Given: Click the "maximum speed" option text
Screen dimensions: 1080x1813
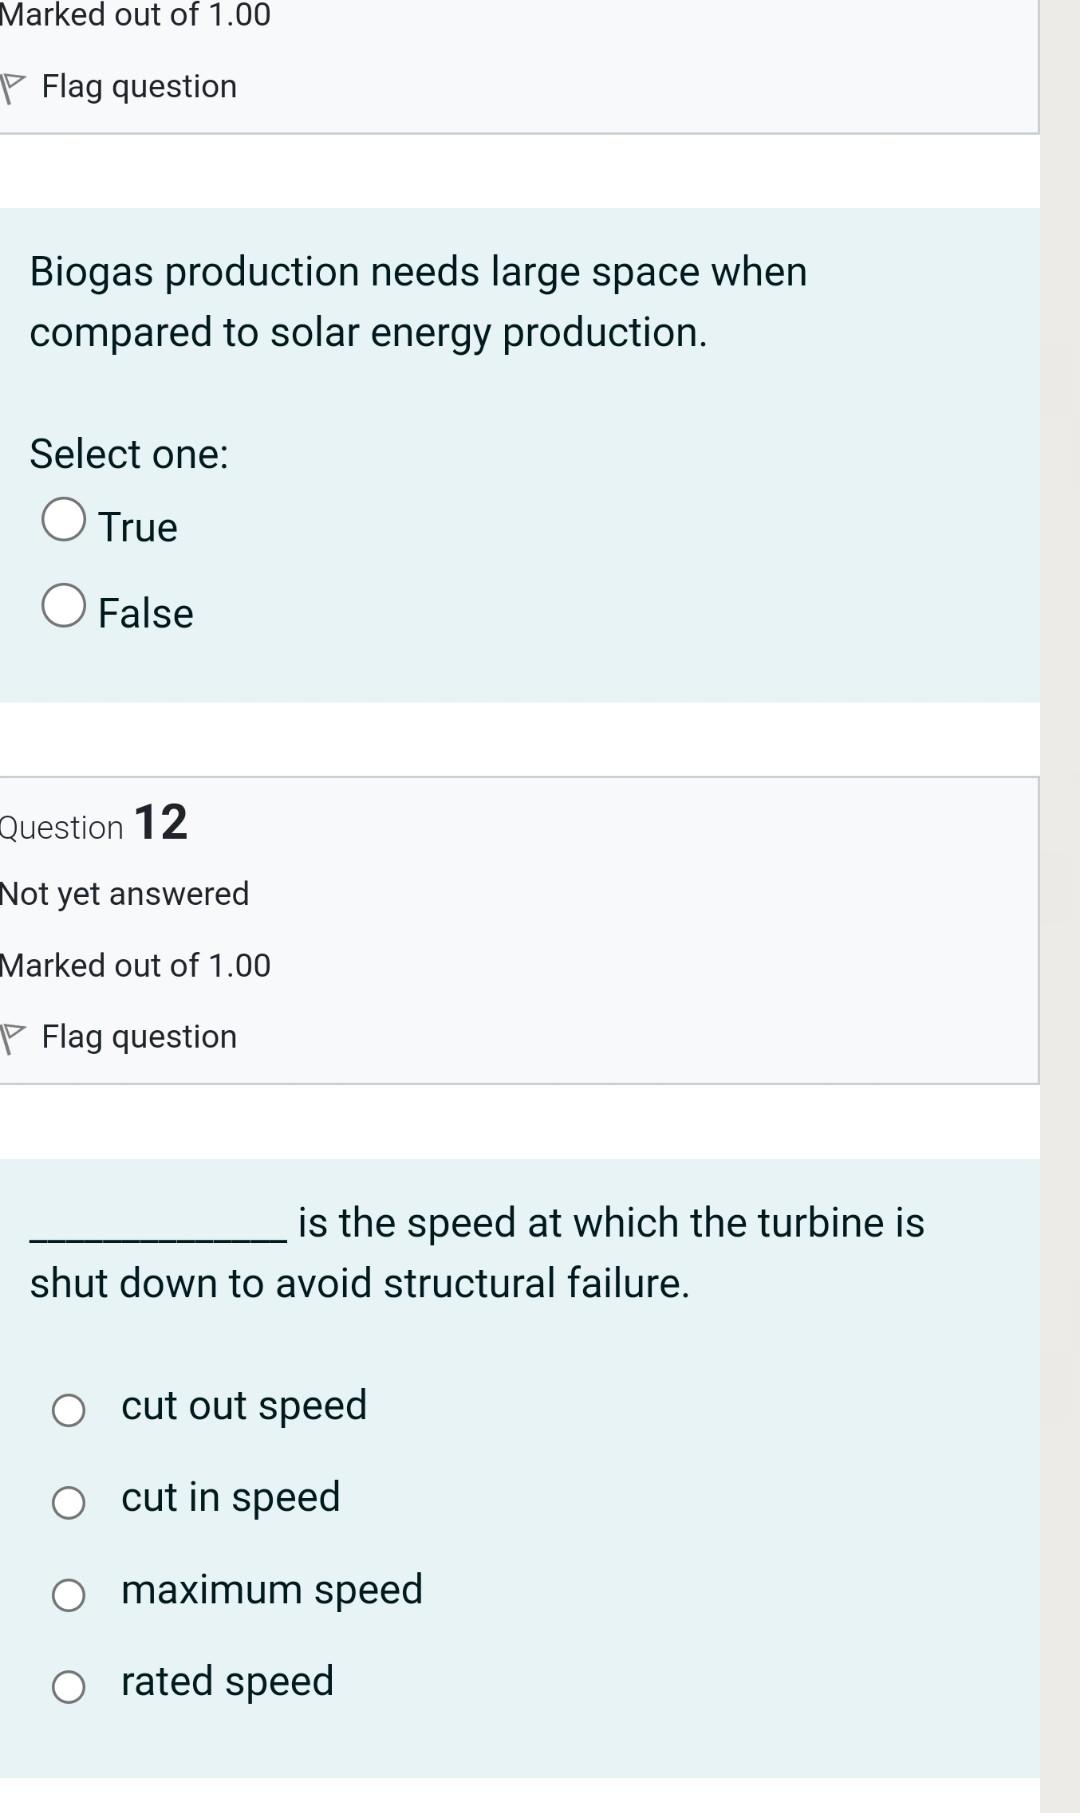Looking at the screenshot, I should coord(272,1589).
